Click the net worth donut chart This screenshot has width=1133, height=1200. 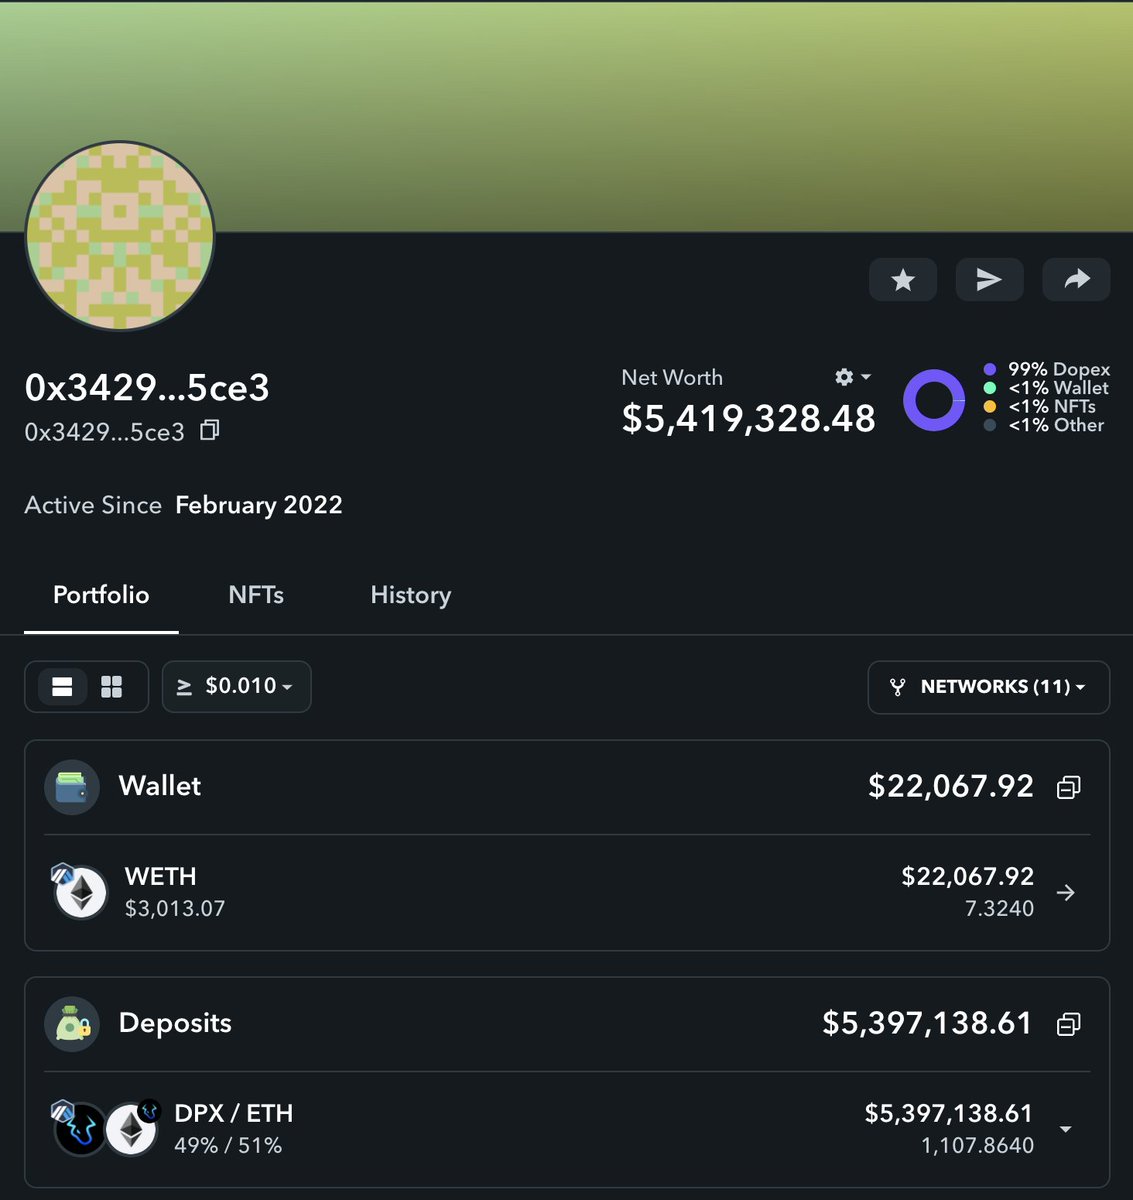(933, 400)
